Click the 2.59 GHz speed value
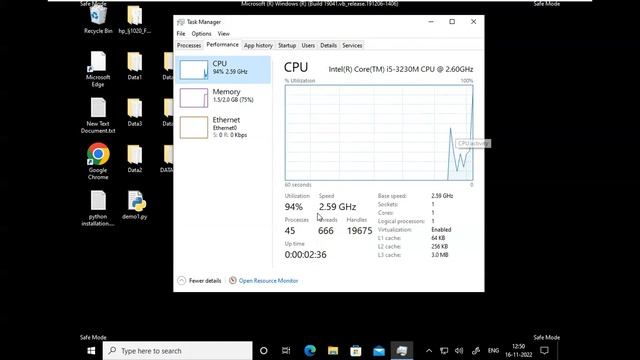Screen dimensions: 640x360 tap(338, 207)
